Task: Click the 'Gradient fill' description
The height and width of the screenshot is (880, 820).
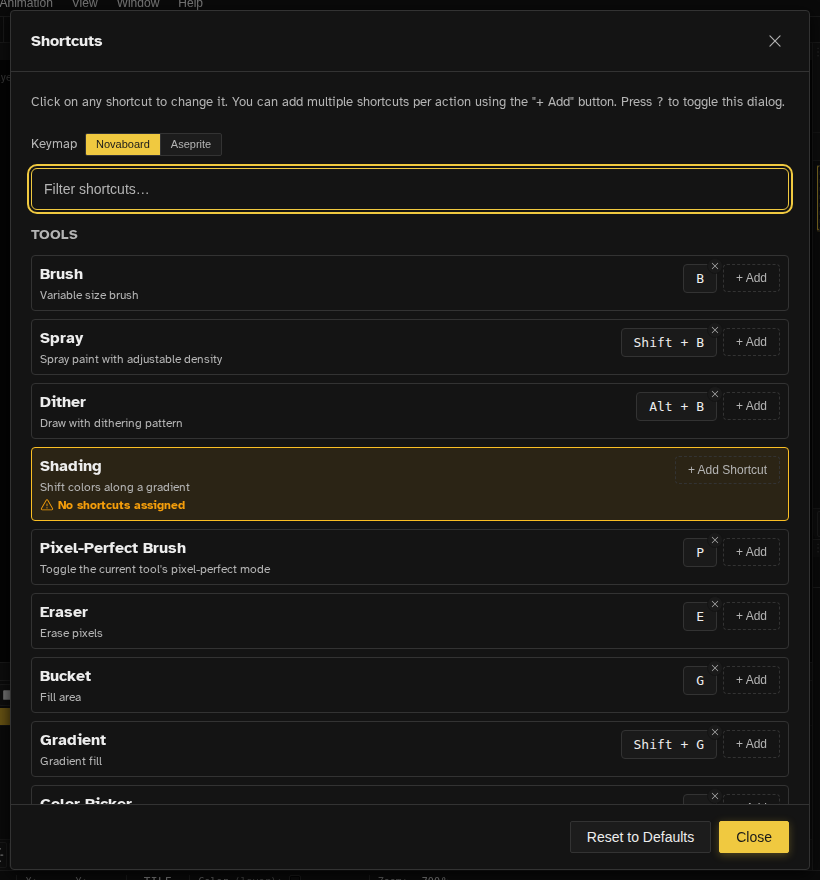Action: [71, 761]
